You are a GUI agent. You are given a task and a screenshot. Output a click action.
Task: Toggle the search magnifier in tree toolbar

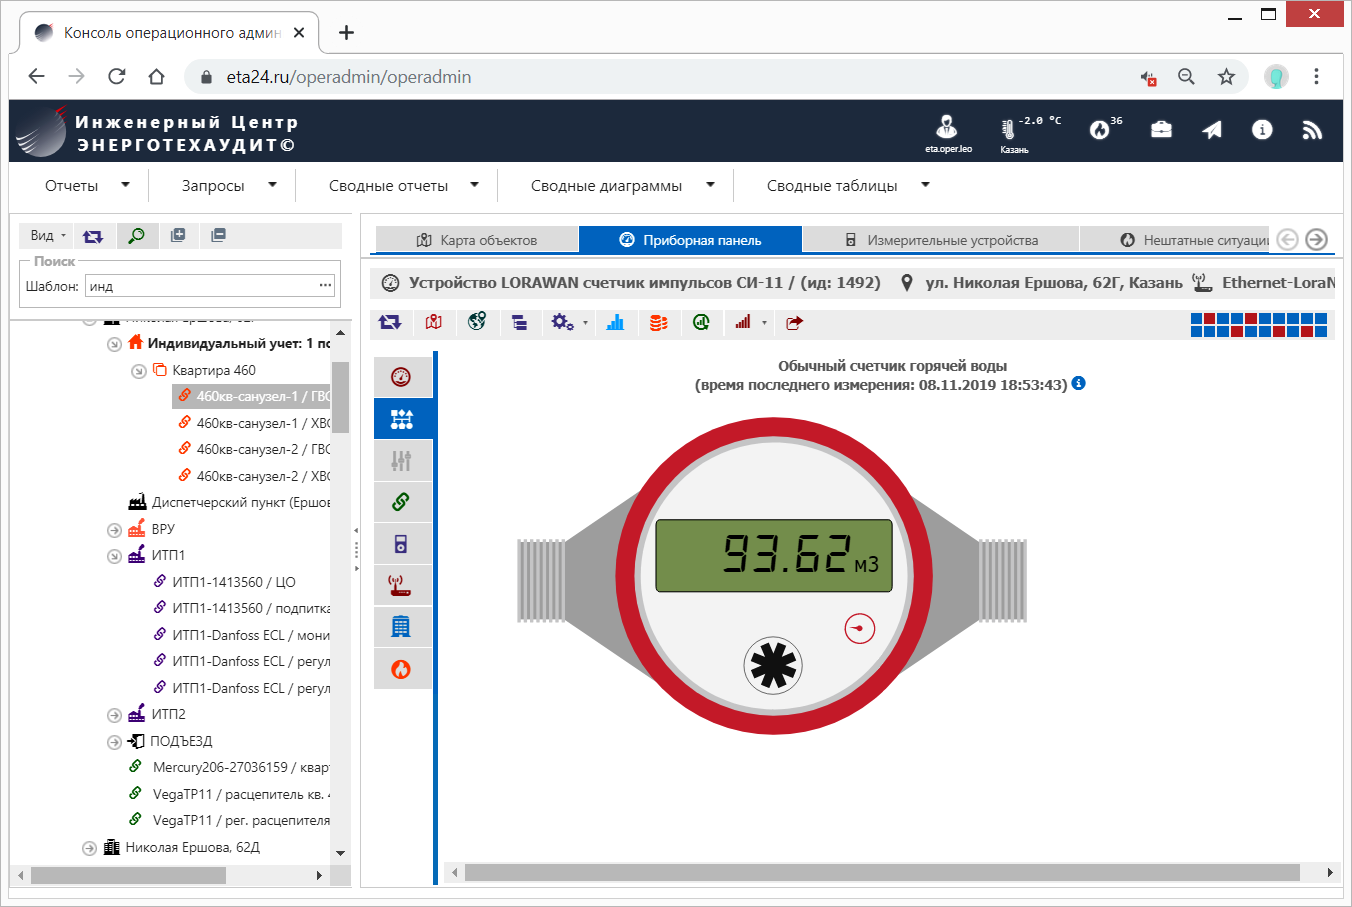(136, 235)
